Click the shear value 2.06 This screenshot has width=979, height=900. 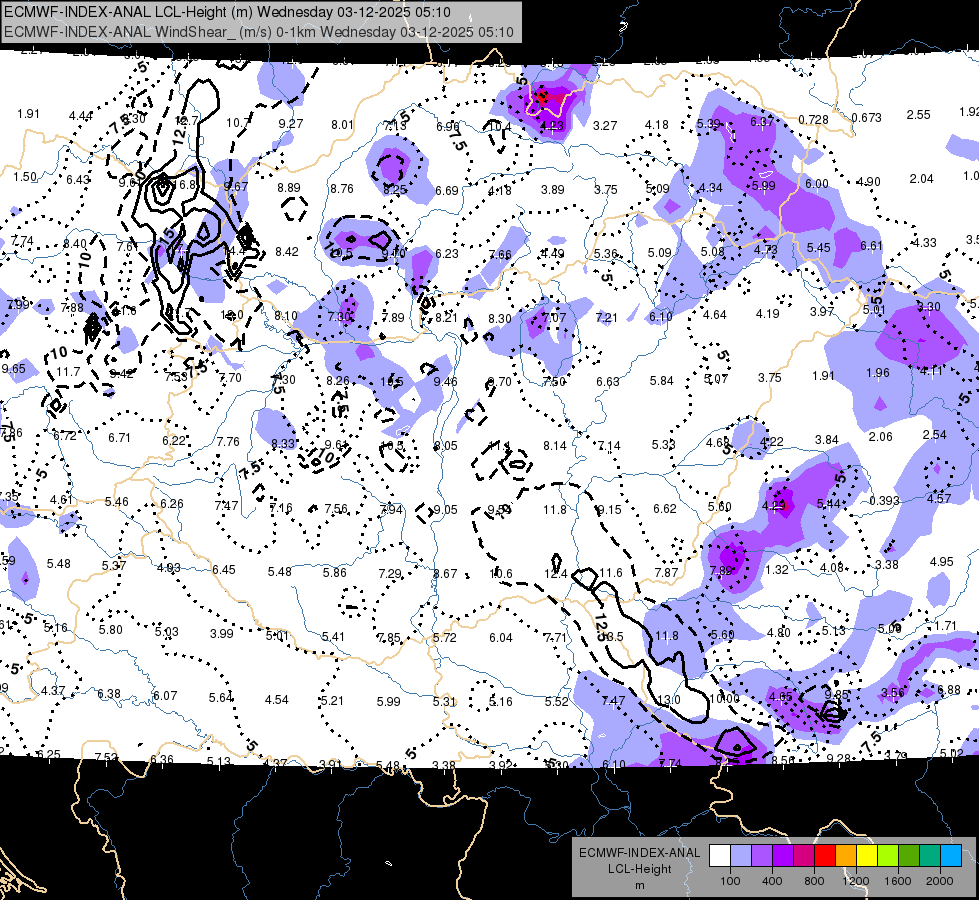coord(880,437)
